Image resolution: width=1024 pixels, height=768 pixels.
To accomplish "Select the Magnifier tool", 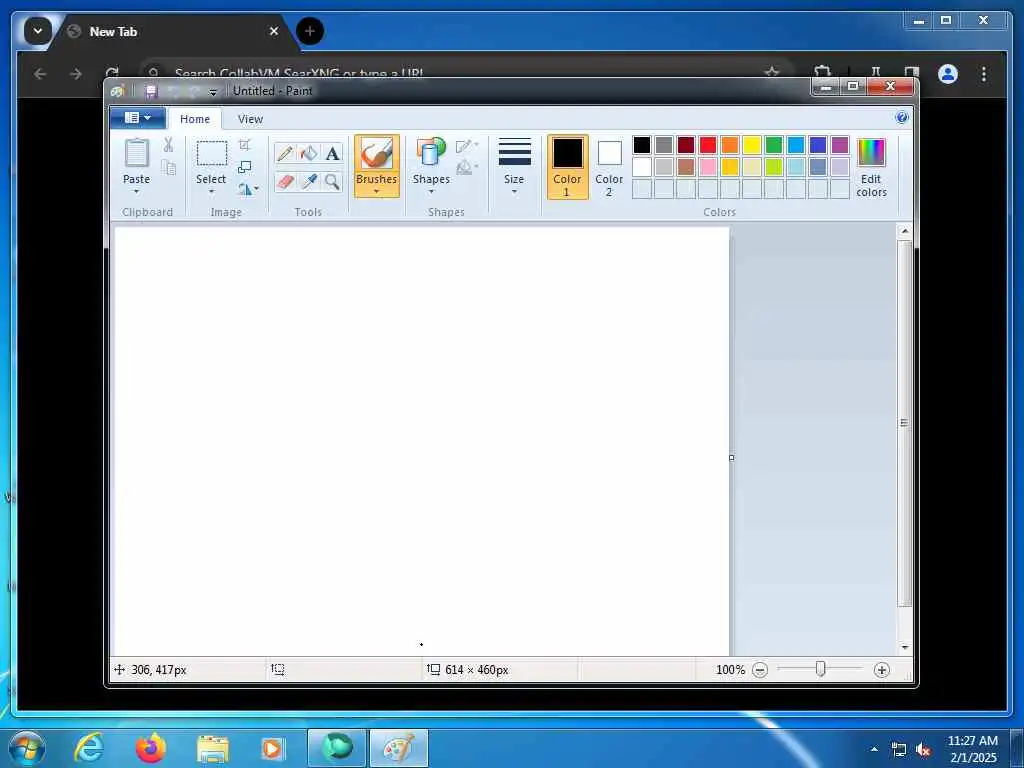I will tap(332, 182).
